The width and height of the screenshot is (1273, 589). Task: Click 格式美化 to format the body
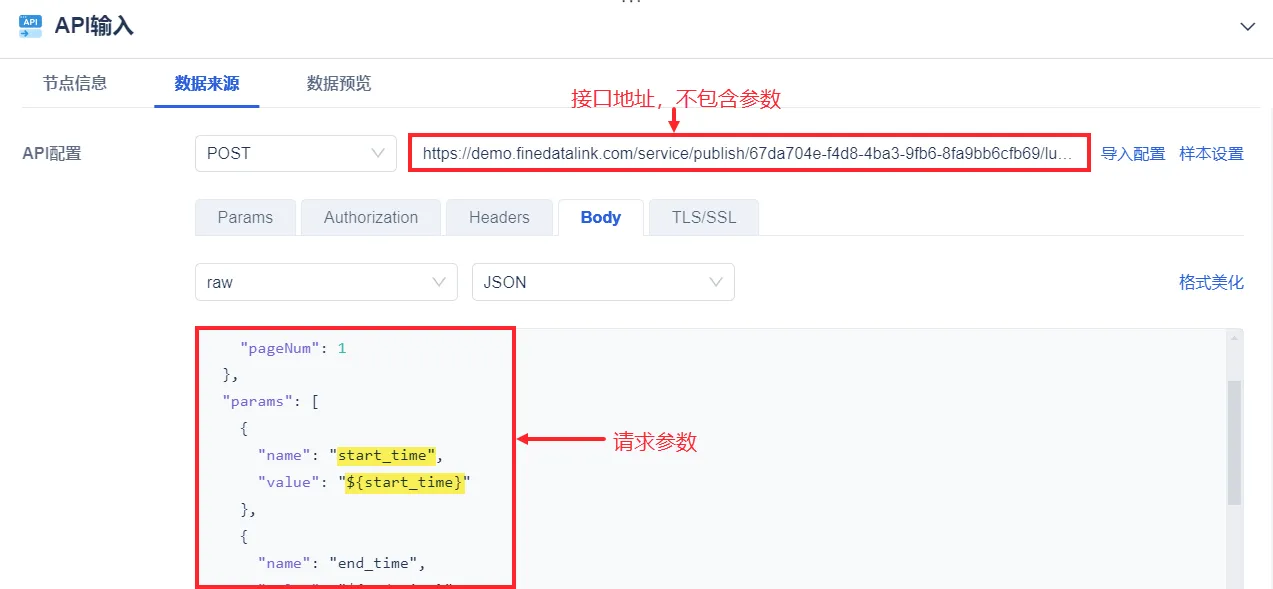click(1211, 283)
